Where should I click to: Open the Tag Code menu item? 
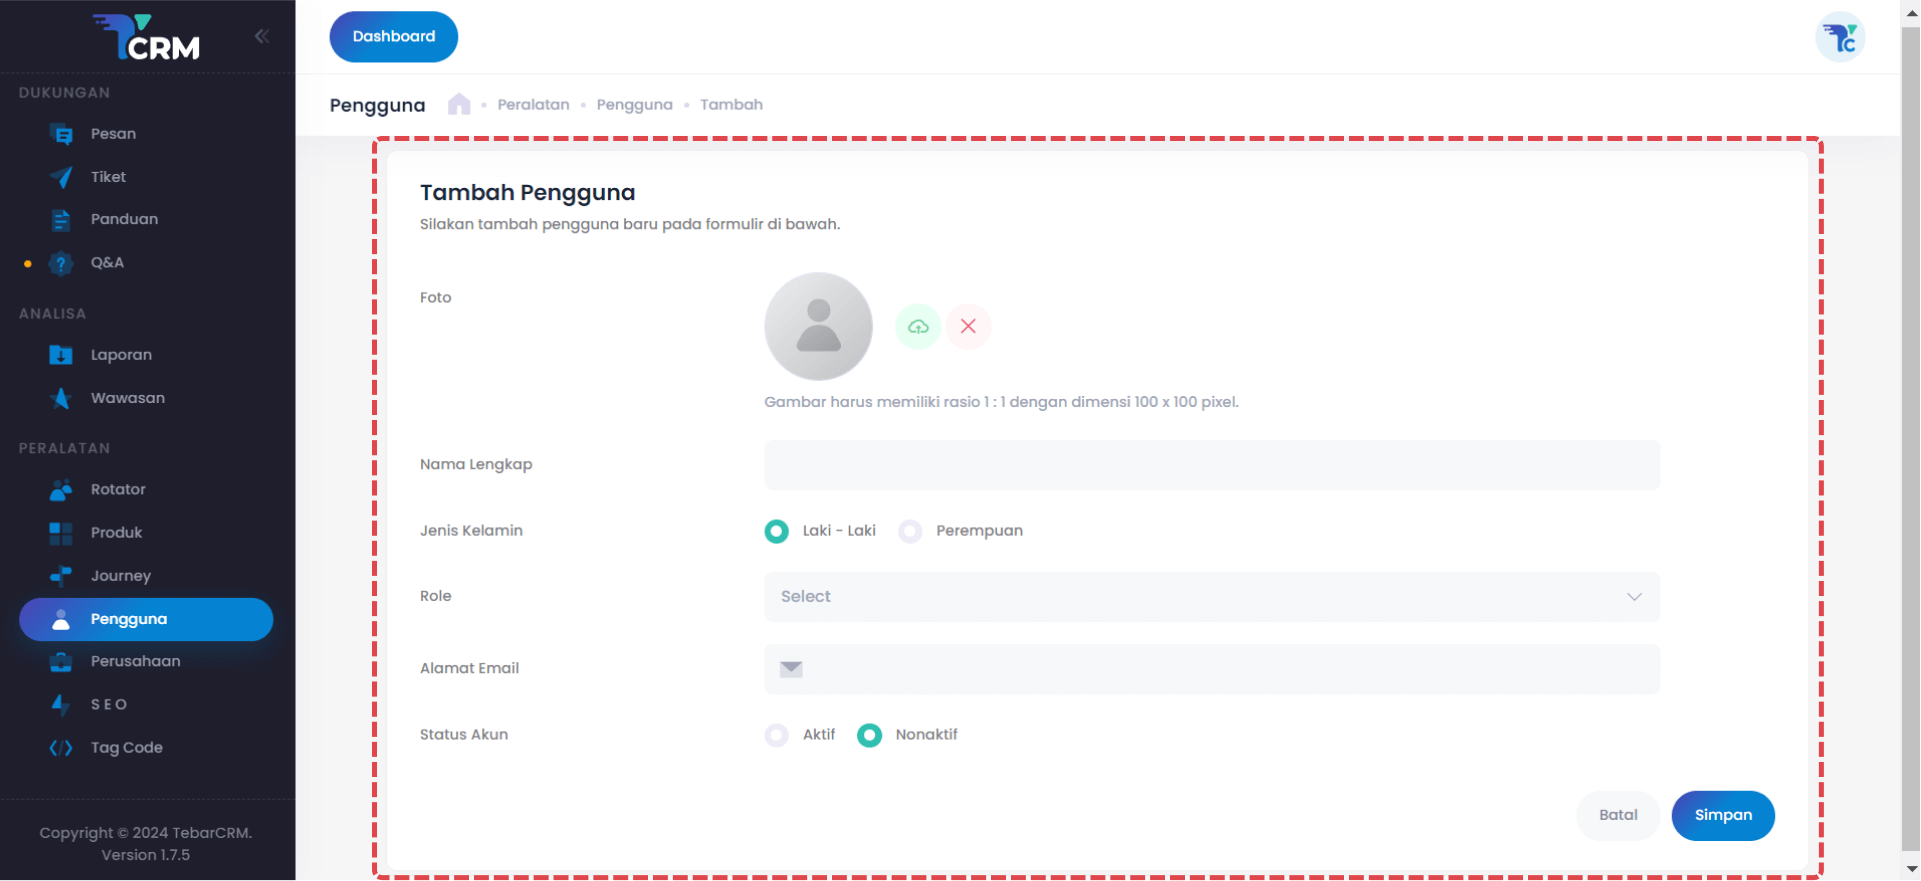pos(126,748)
